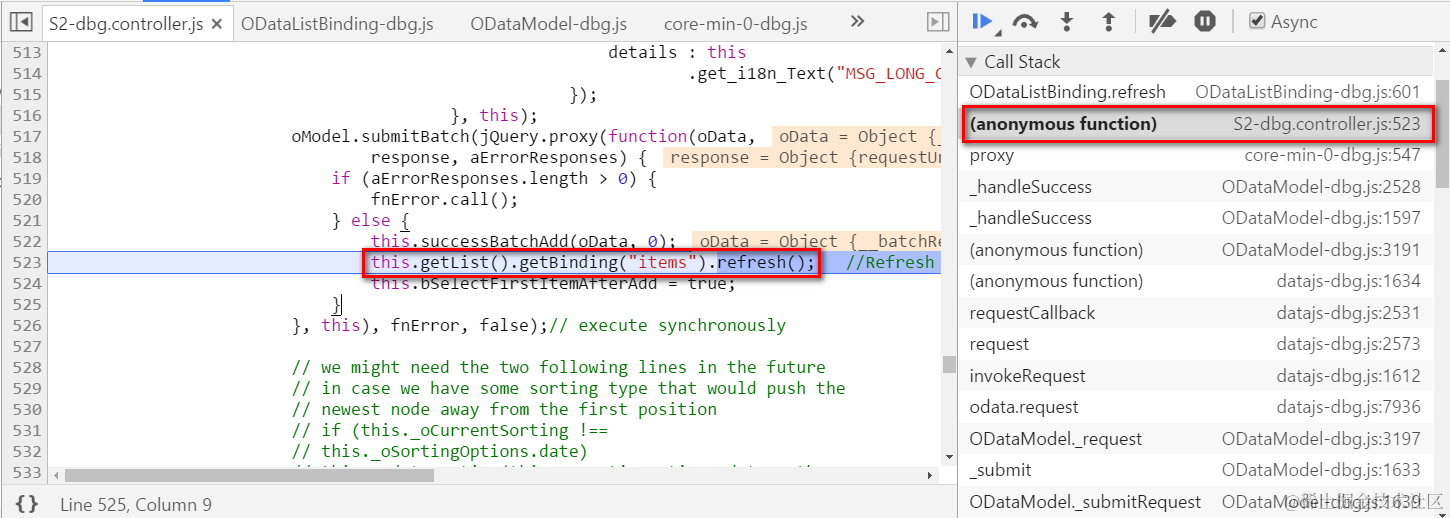Screen dimensions: 1450x518
Task: Select odata.request stack frame
Action: pos(1196,407)
